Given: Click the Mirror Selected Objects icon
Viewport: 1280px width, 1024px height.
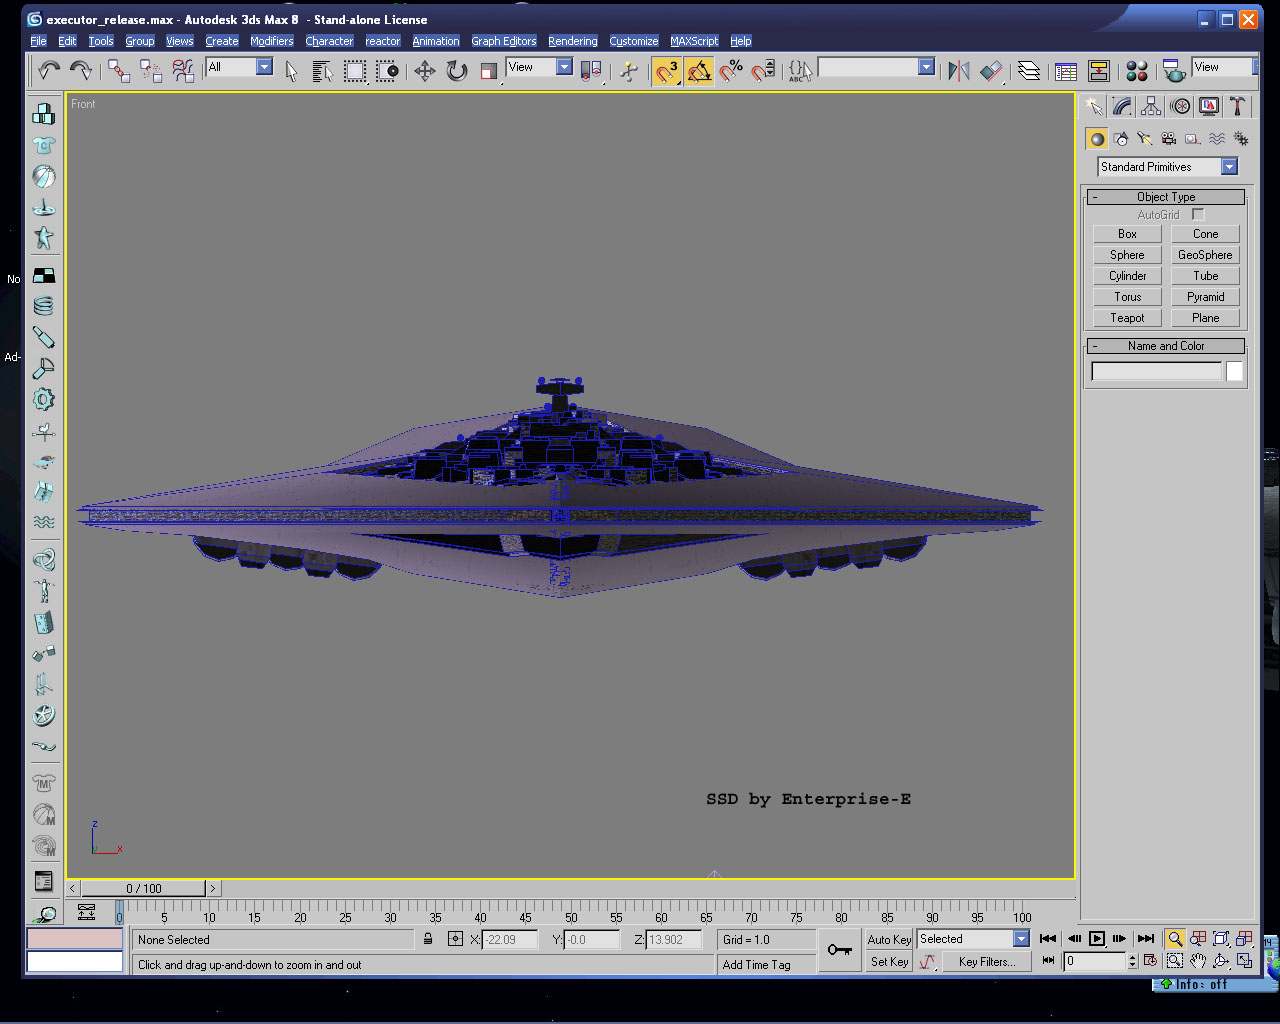Looking at the screenshot, I should (959, 70).
